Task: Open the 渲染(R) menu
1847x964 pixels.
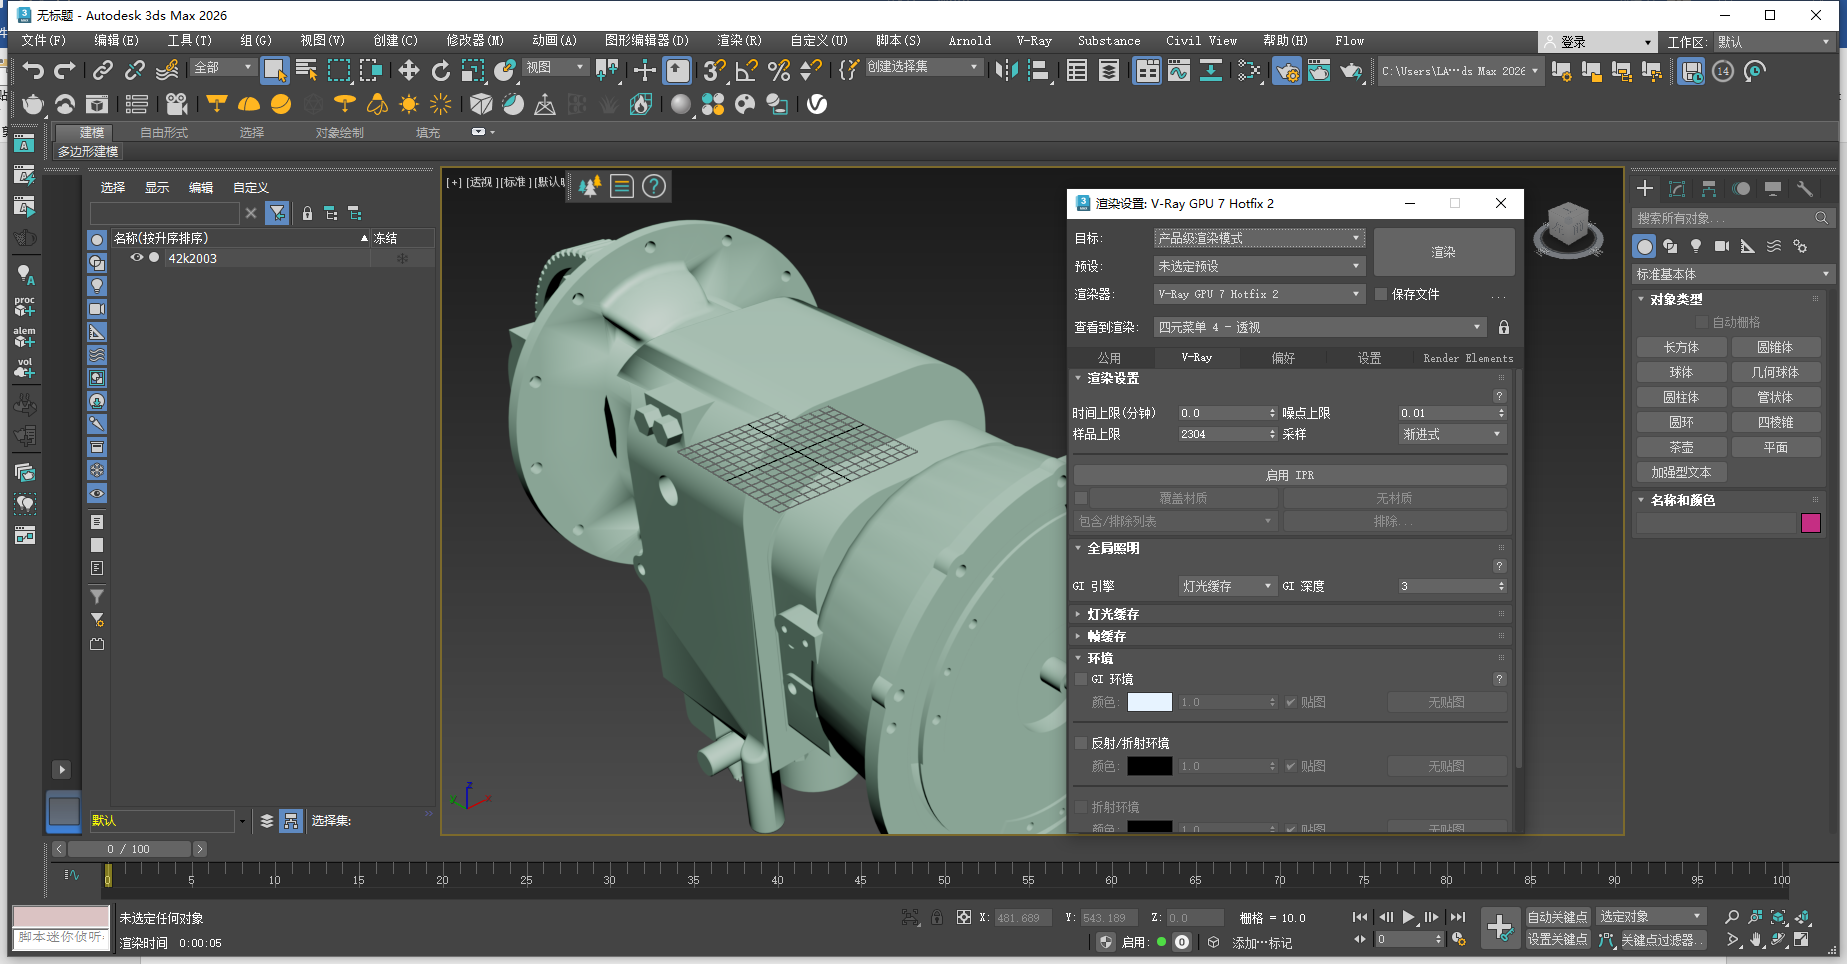Action: click(739, 41)
